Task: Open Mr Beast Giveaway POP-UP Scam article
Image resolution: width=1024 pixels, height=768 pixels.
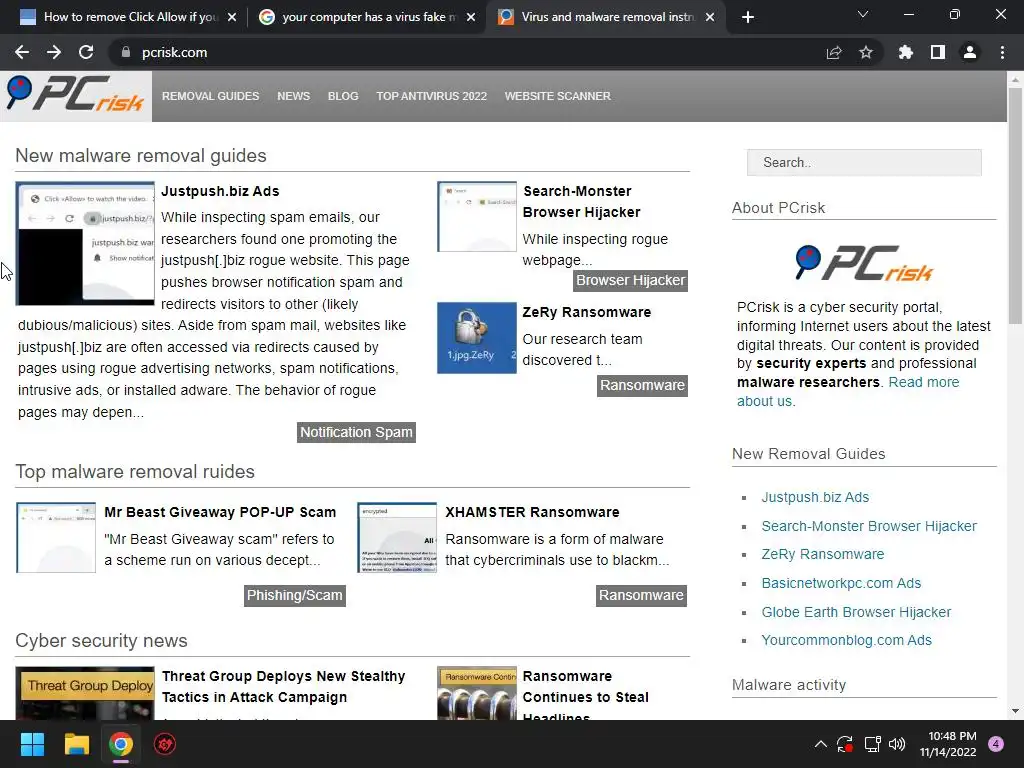Action: pos(220,512)
